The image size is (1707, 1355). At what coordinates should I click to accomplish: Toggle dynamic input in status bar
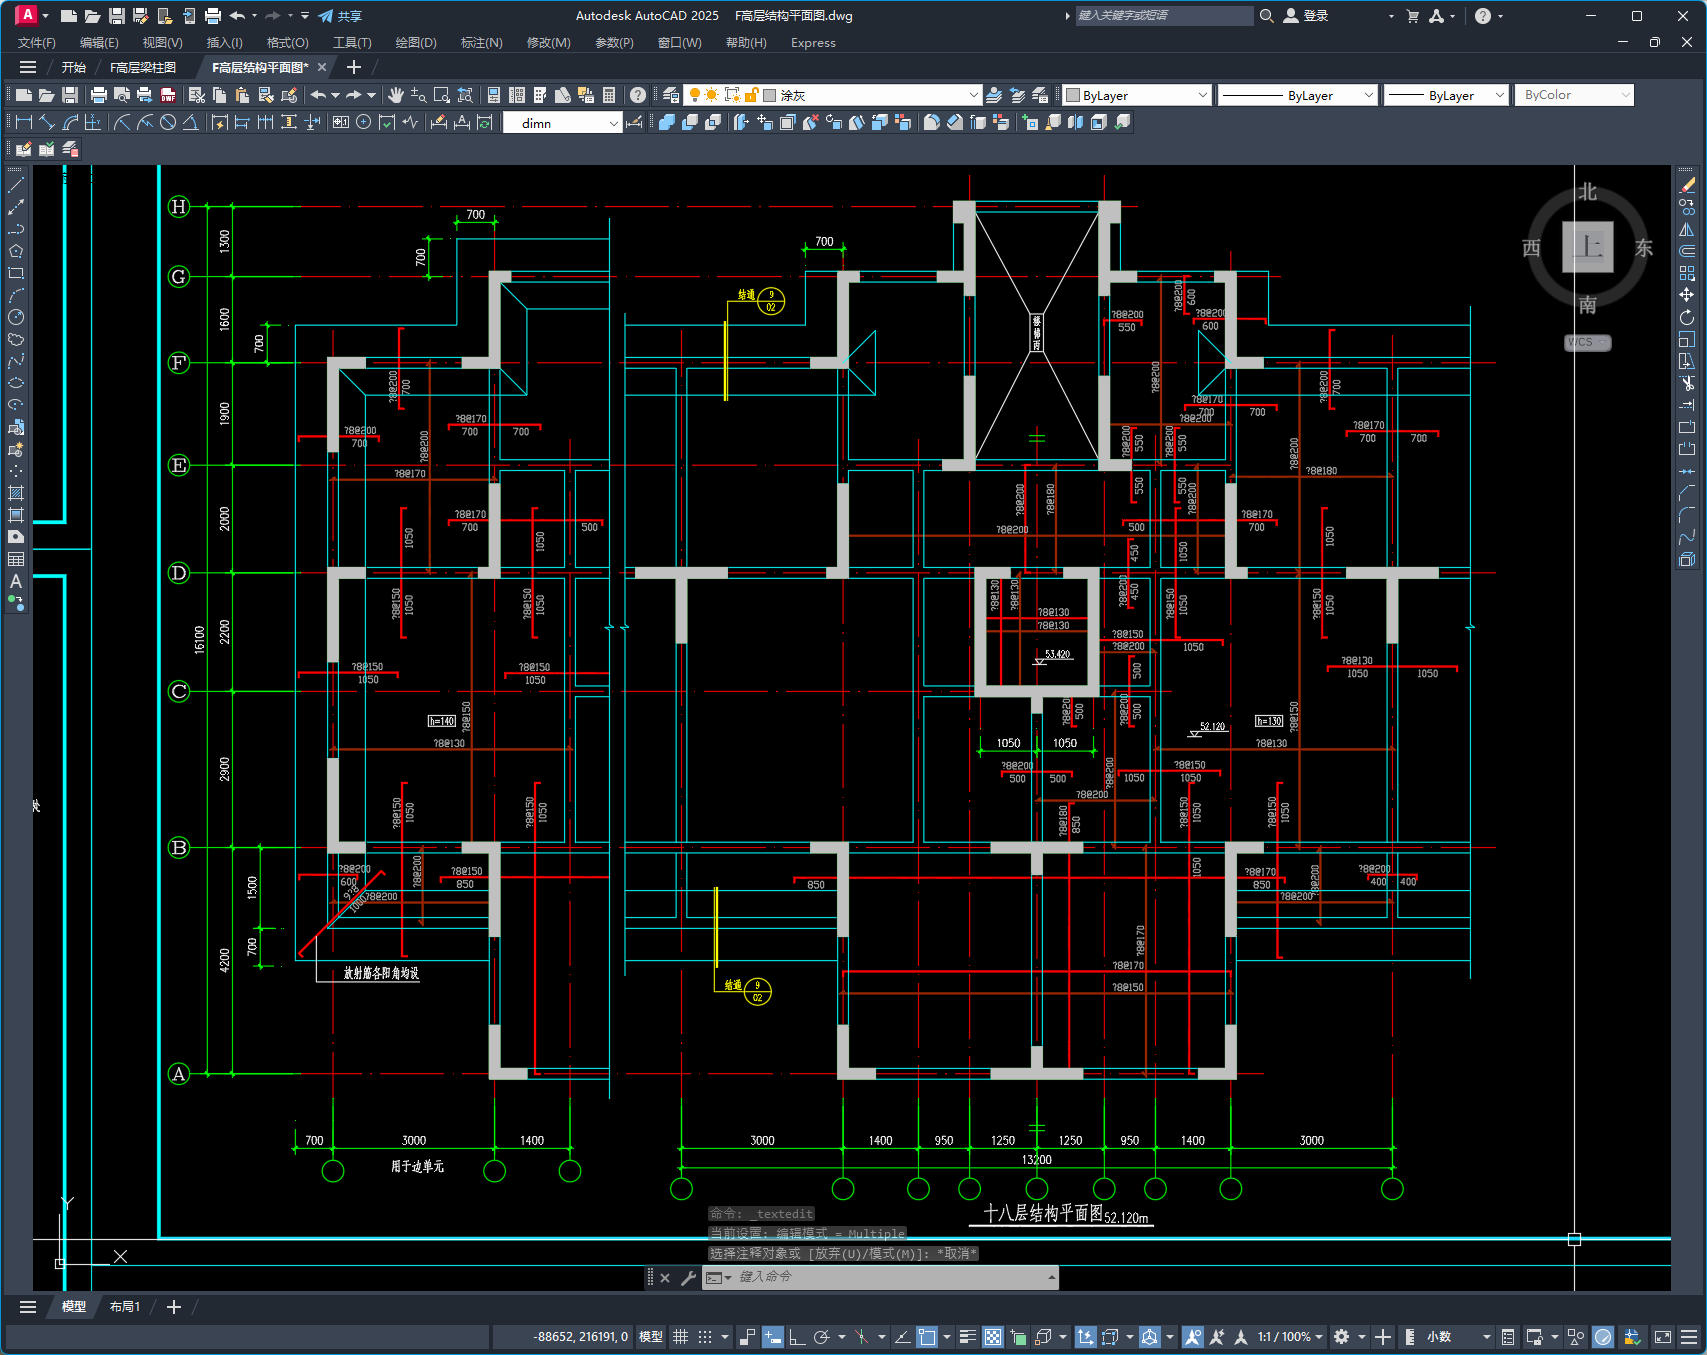click(x=772, y=1337)
